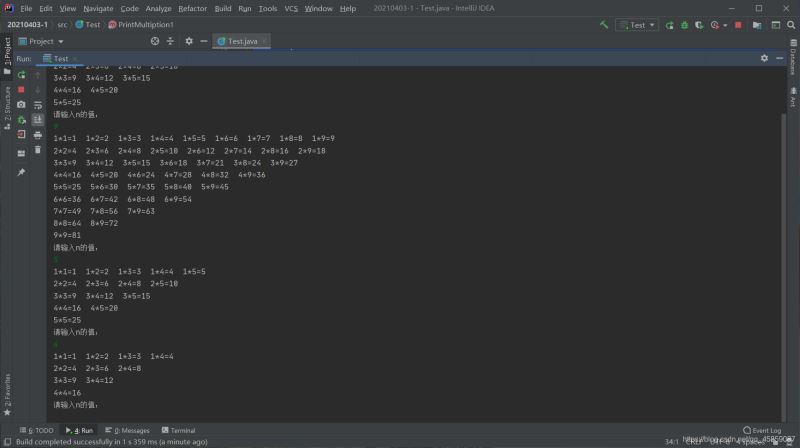Screen dimensions: 800x448
Task: Open the Test run configuration dropdown
Action: [x=637, y=25]
